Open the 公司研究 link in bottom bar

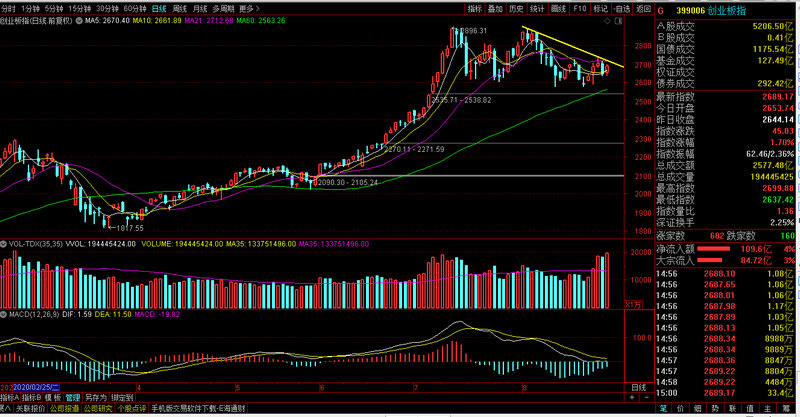coord(97,409)
